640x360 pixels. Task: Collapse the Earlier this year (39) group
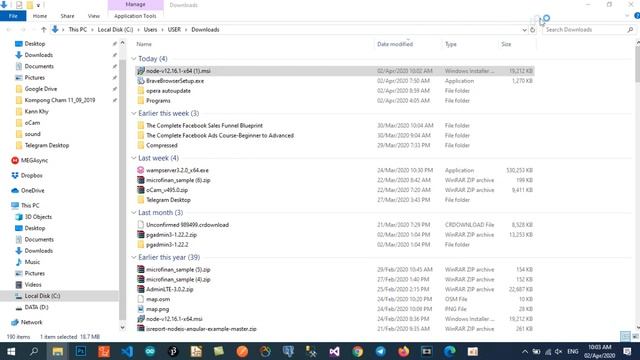(134, 258)
